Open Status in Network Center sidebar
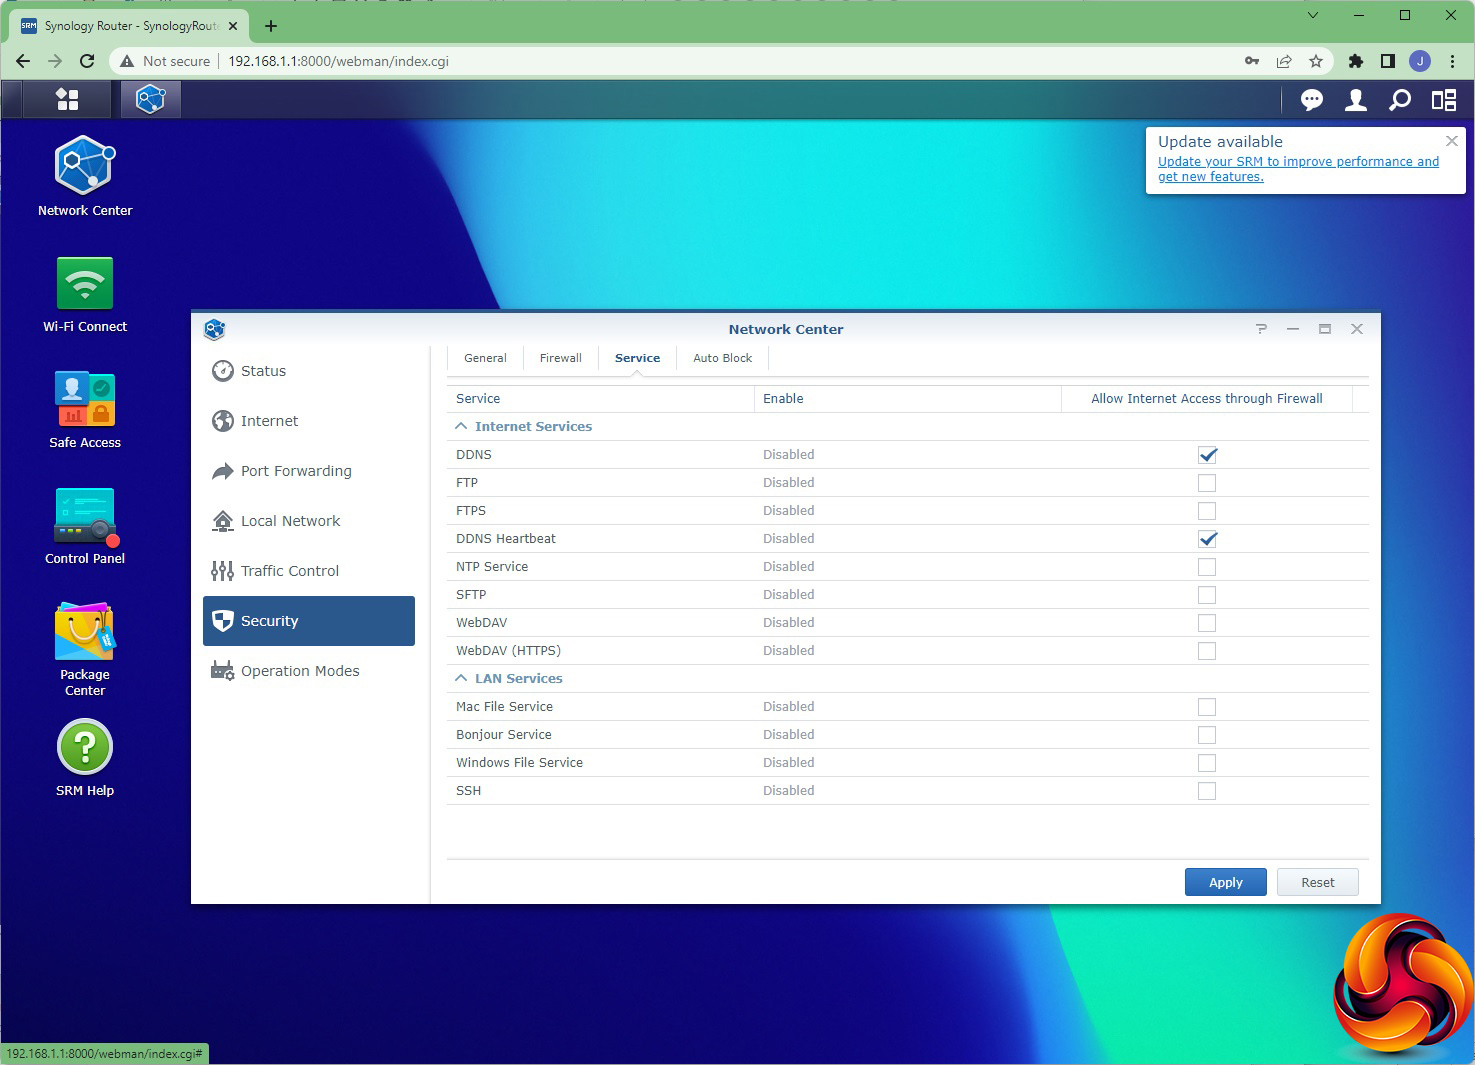 click(309, 371)
